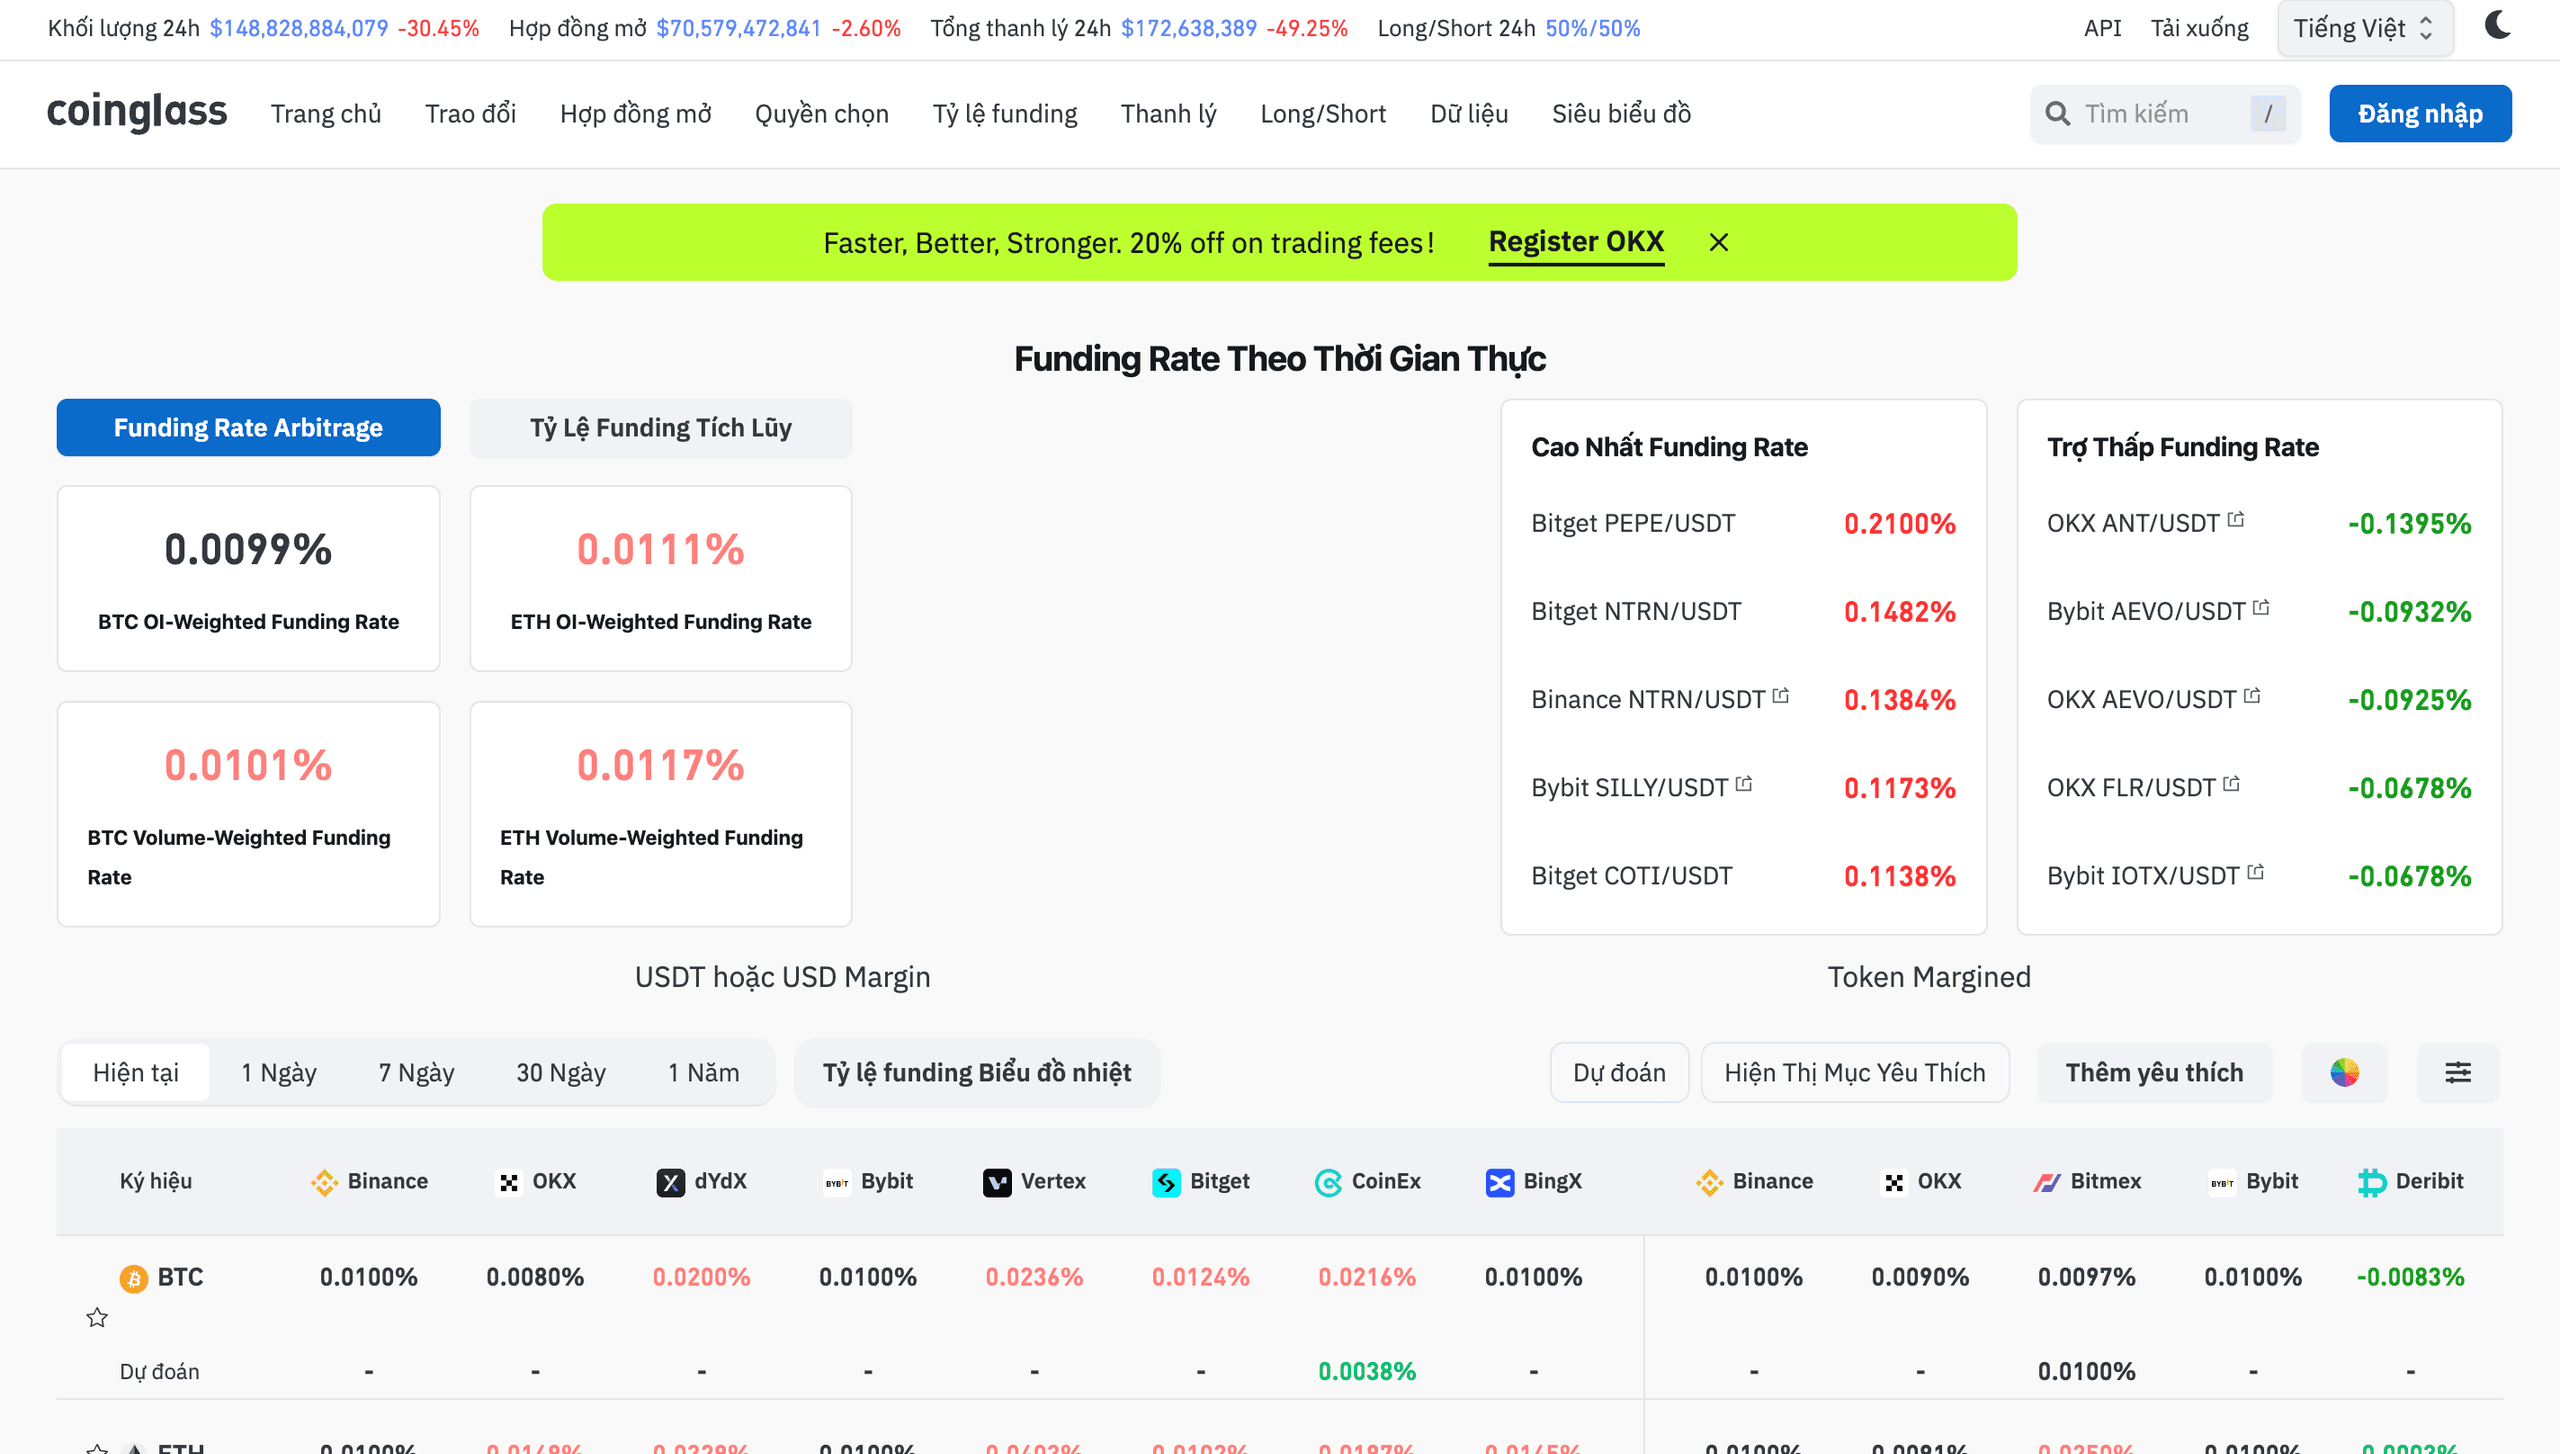Click the Tải xuống link
Image resolution: width=2560 pixels, height=1454 pixels.
2199,28
